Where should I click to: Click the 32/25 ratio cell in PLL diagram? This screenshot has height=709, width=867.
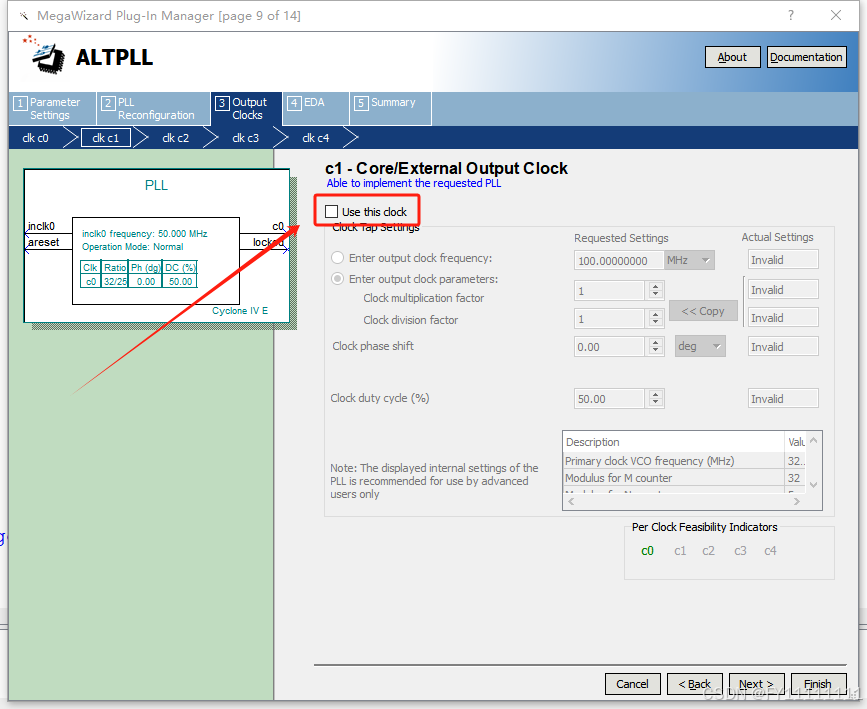tap(115, 281)
